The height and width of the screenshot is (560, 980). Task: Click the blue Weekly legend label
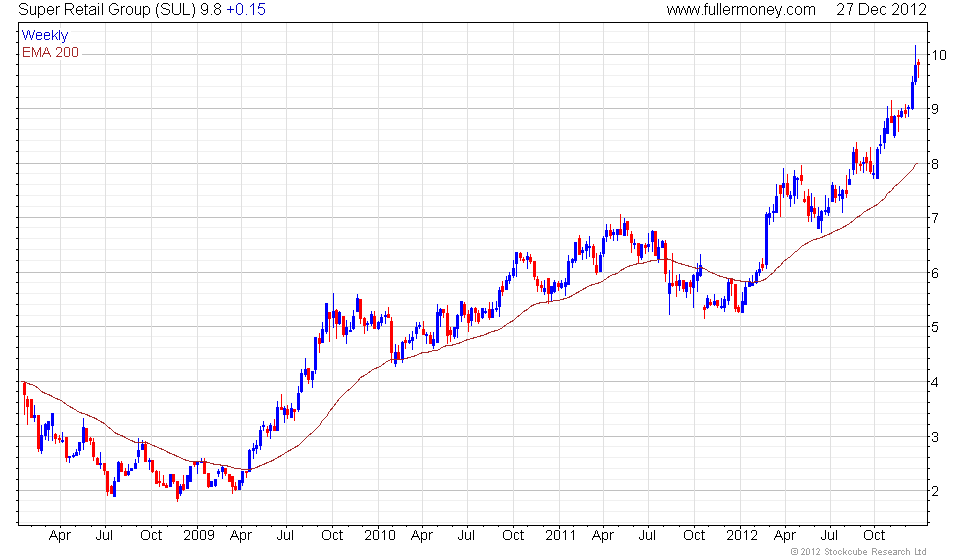(45, 36)
